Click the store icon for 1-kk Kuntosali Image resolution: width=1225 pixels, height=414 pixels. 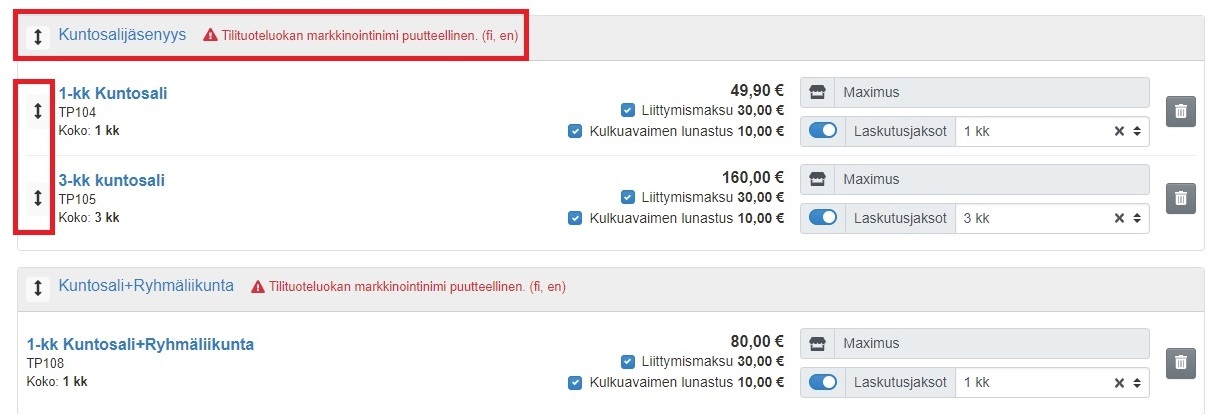(817, 93)
